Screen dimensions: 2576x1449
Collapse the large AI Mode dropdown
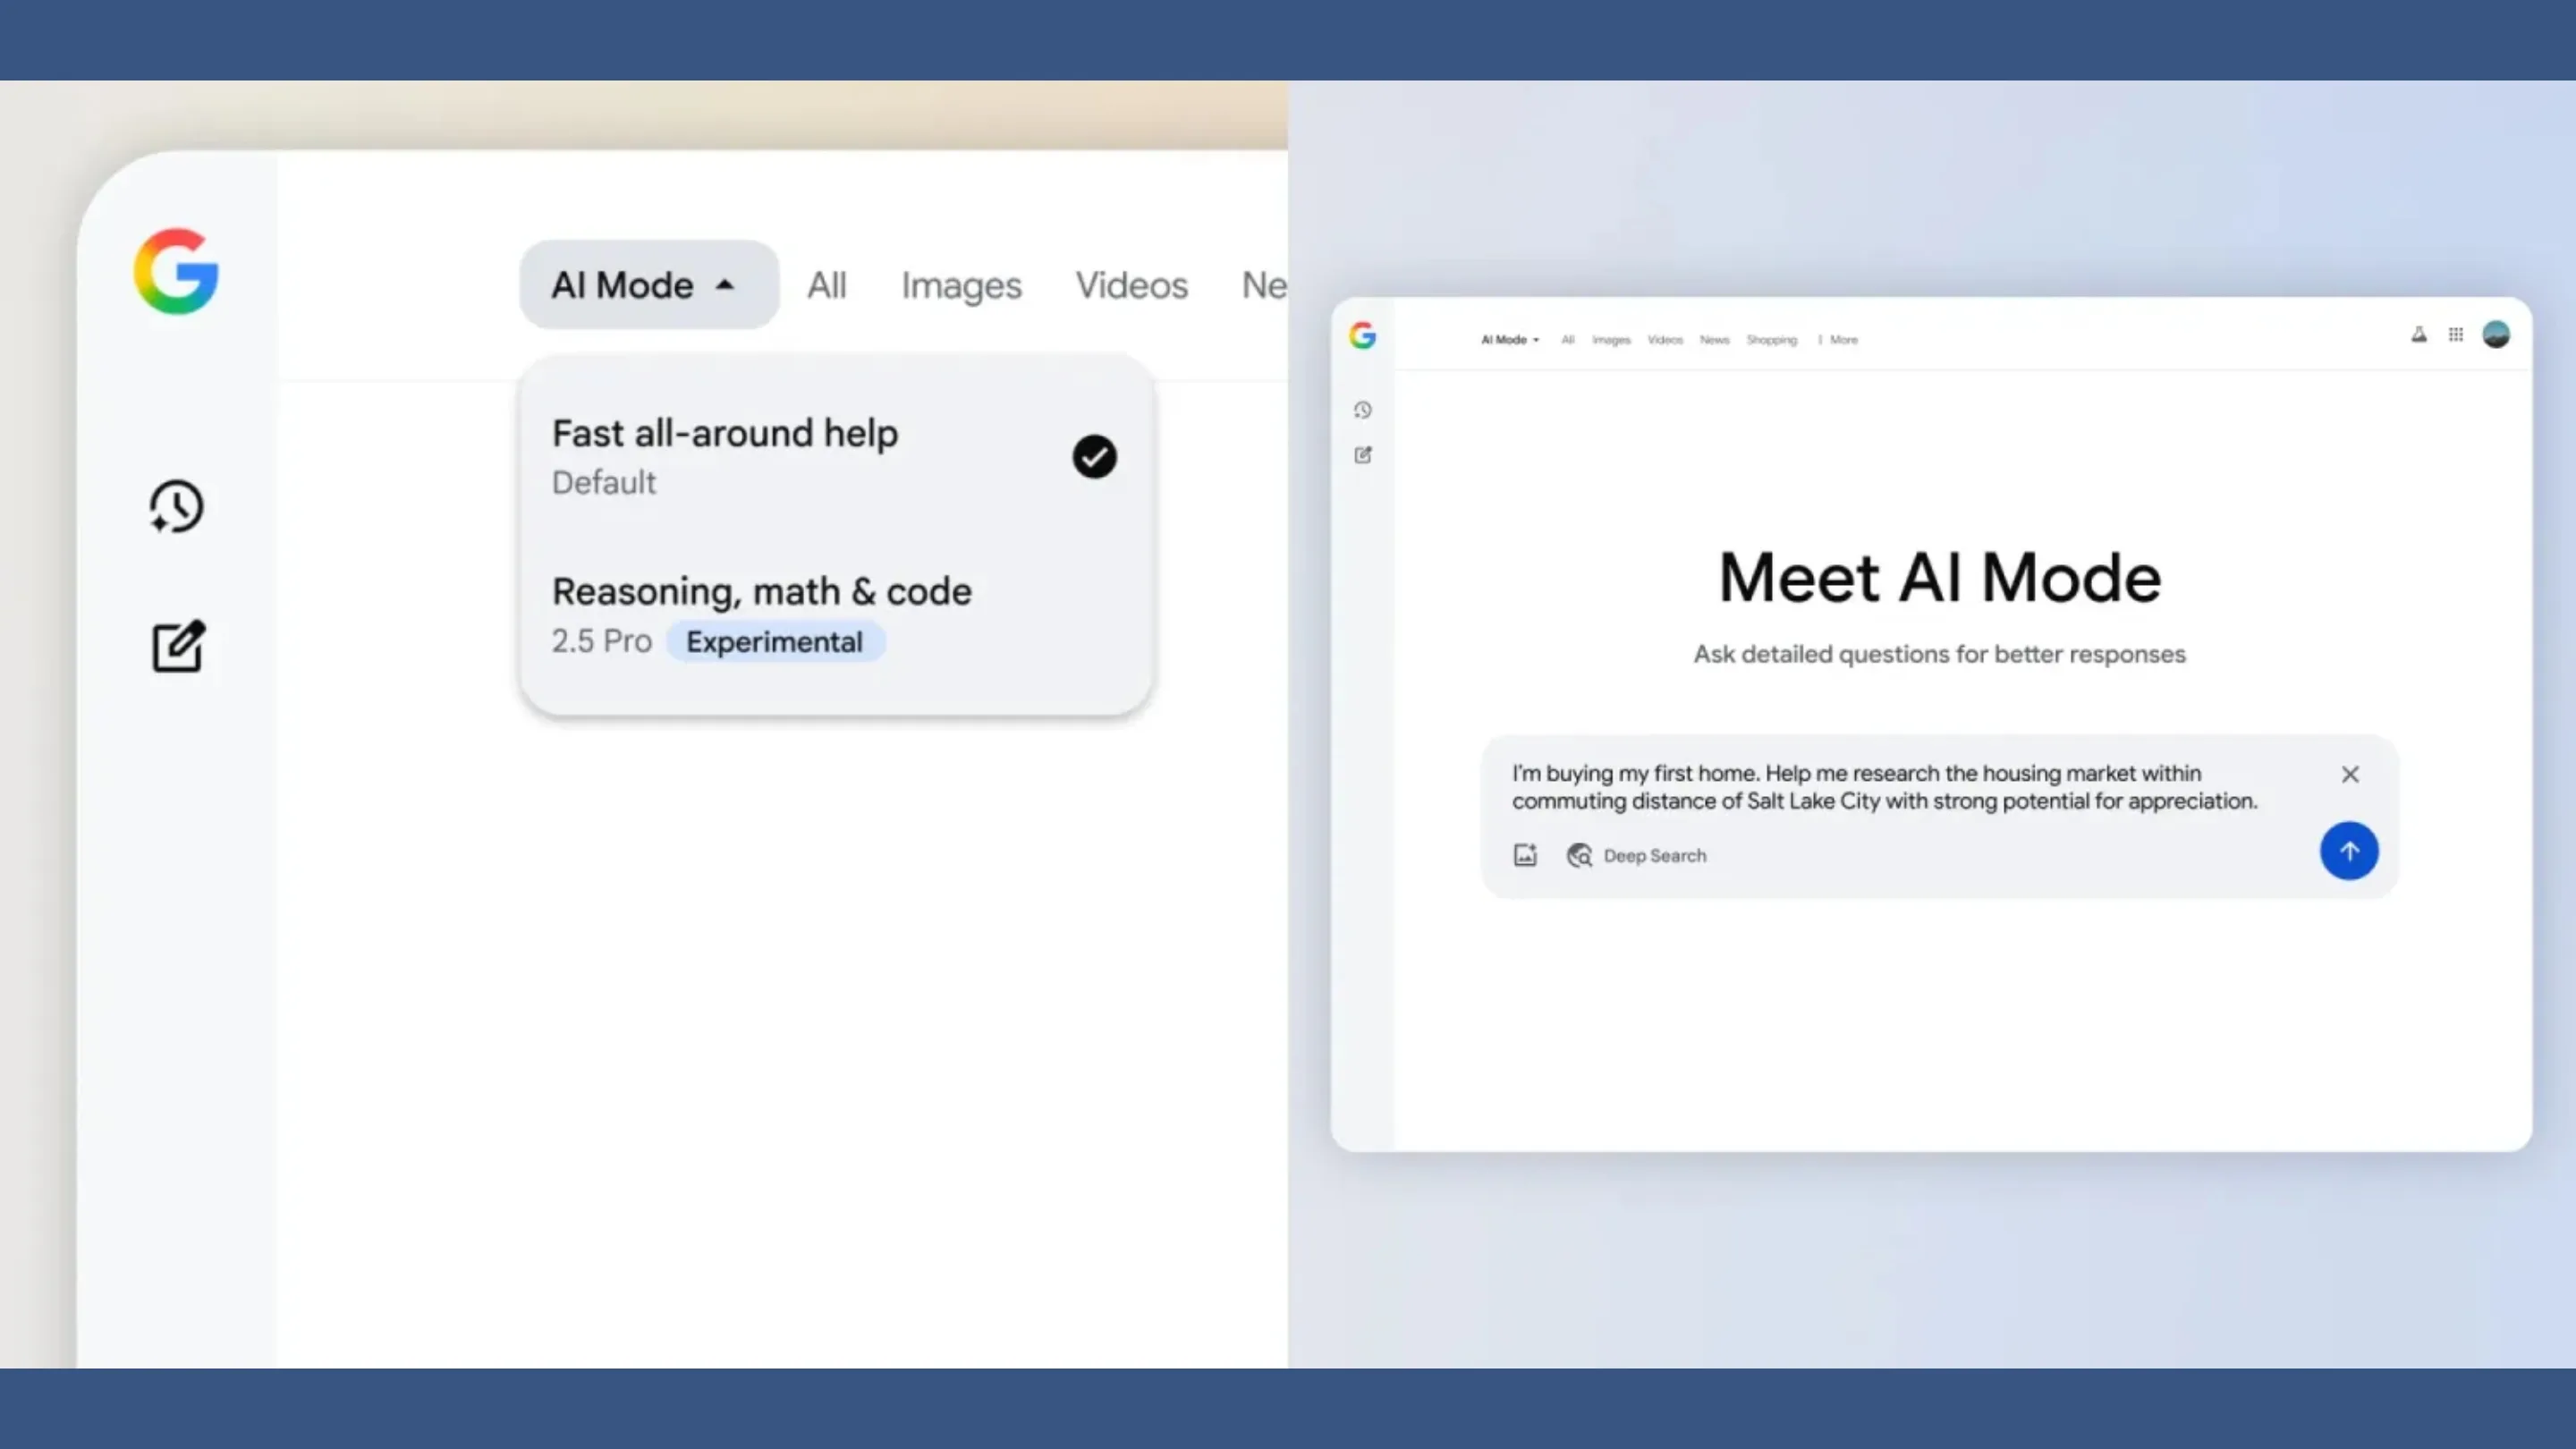(649, 285)
